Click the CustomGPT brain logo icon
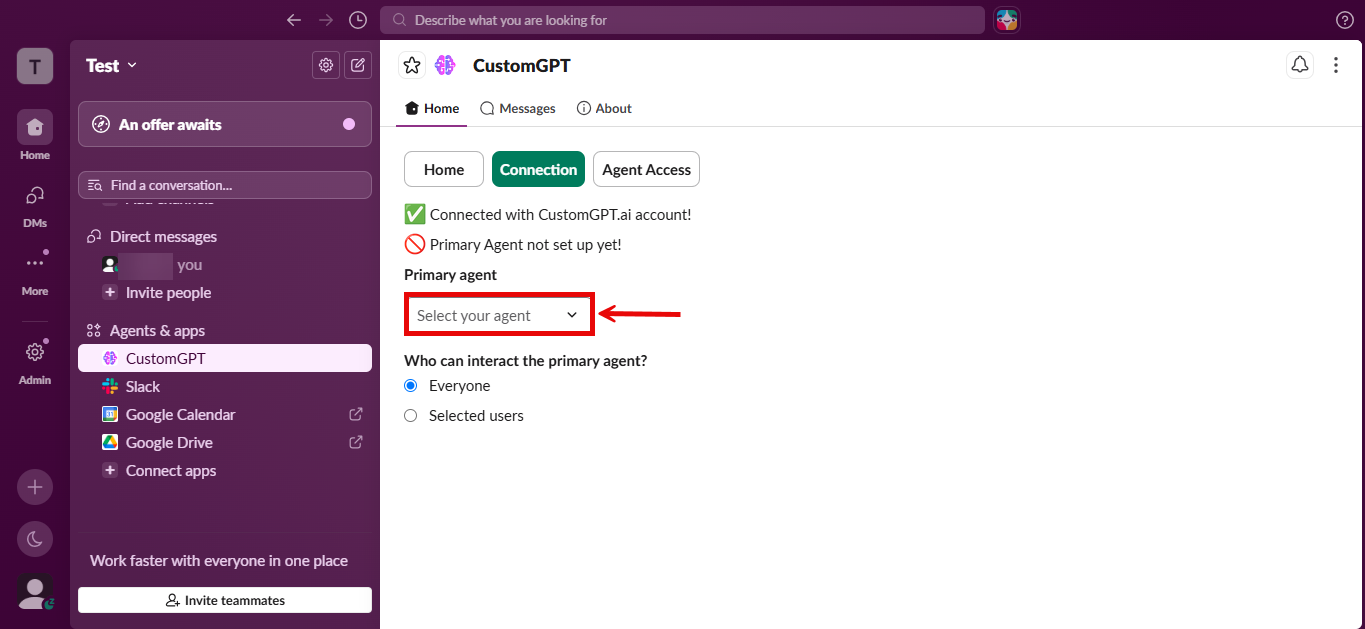 (445, 65)
